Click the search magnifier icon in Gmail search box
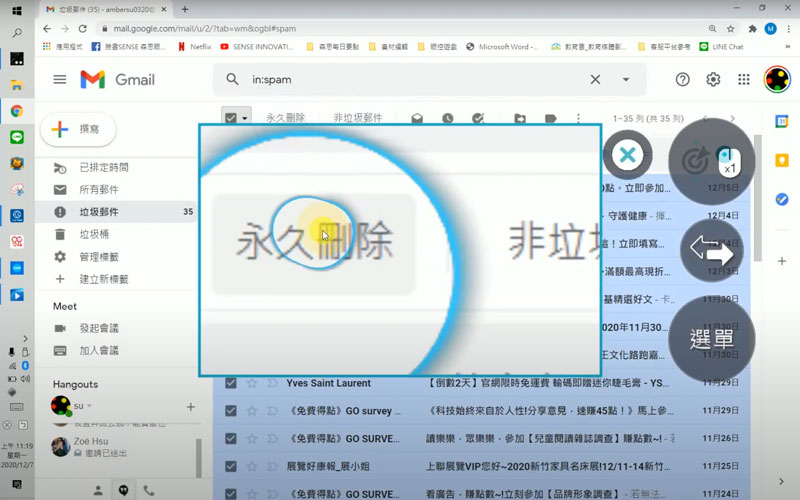Viewport: 800px width, 500px height. (232, 79)
